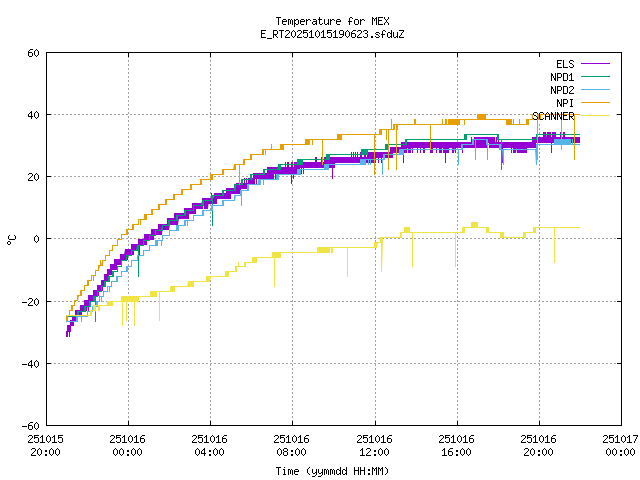The width and height of the screenshot is (640, 480).
Task: Select the NPI legend entry
Action: tap(564, 103)
